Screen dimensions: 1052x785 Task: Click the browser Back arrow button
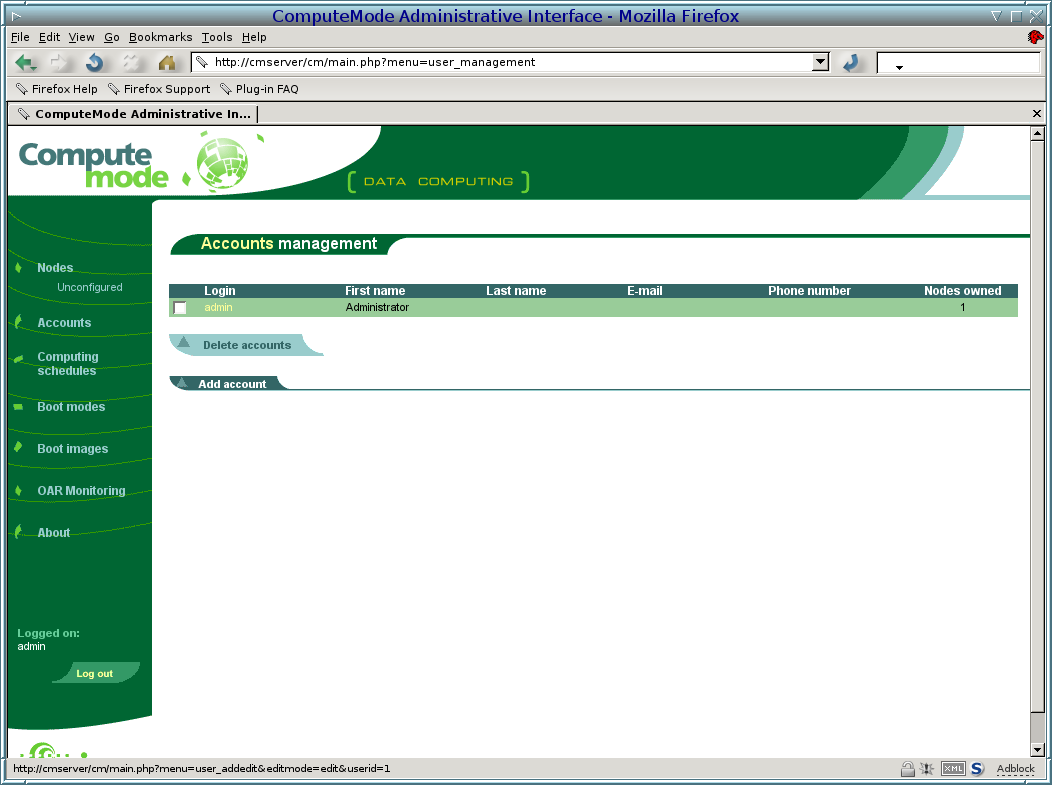[25, 63]
